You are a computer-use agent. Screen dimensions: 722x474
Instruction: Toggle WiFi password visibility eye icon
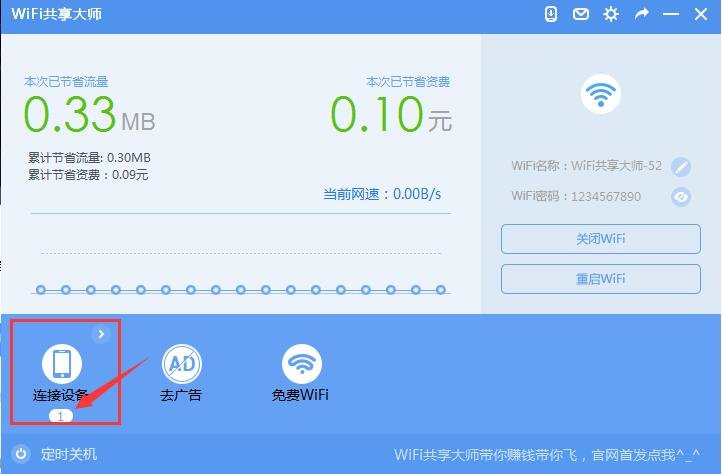point(681,197)
